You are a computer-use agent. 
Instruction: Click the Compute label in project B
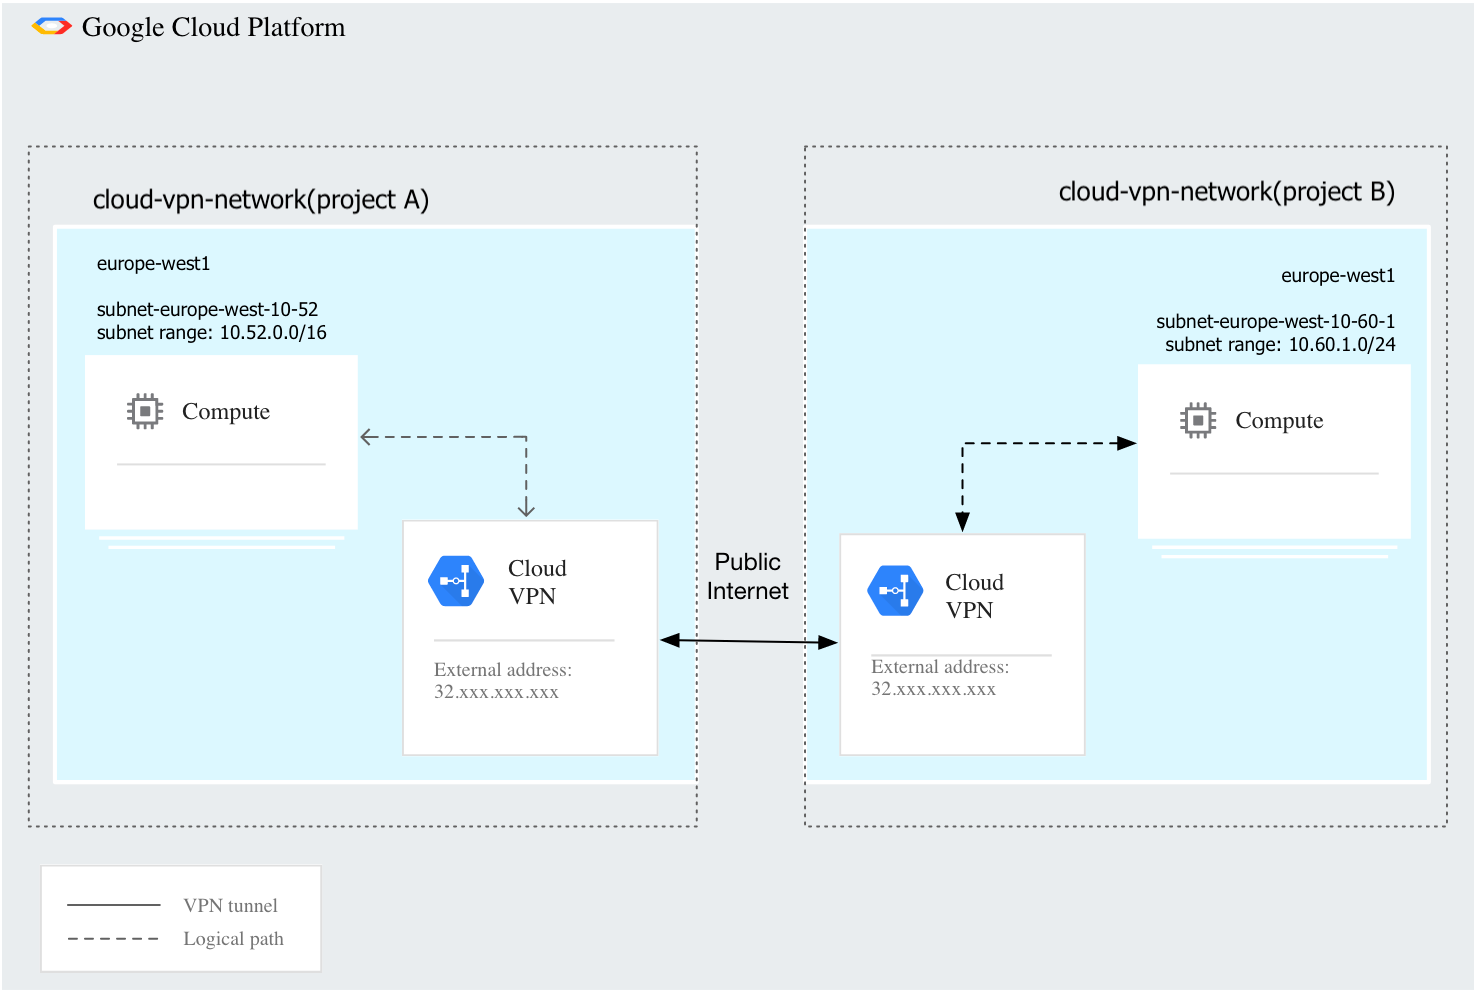(1279, 421)
